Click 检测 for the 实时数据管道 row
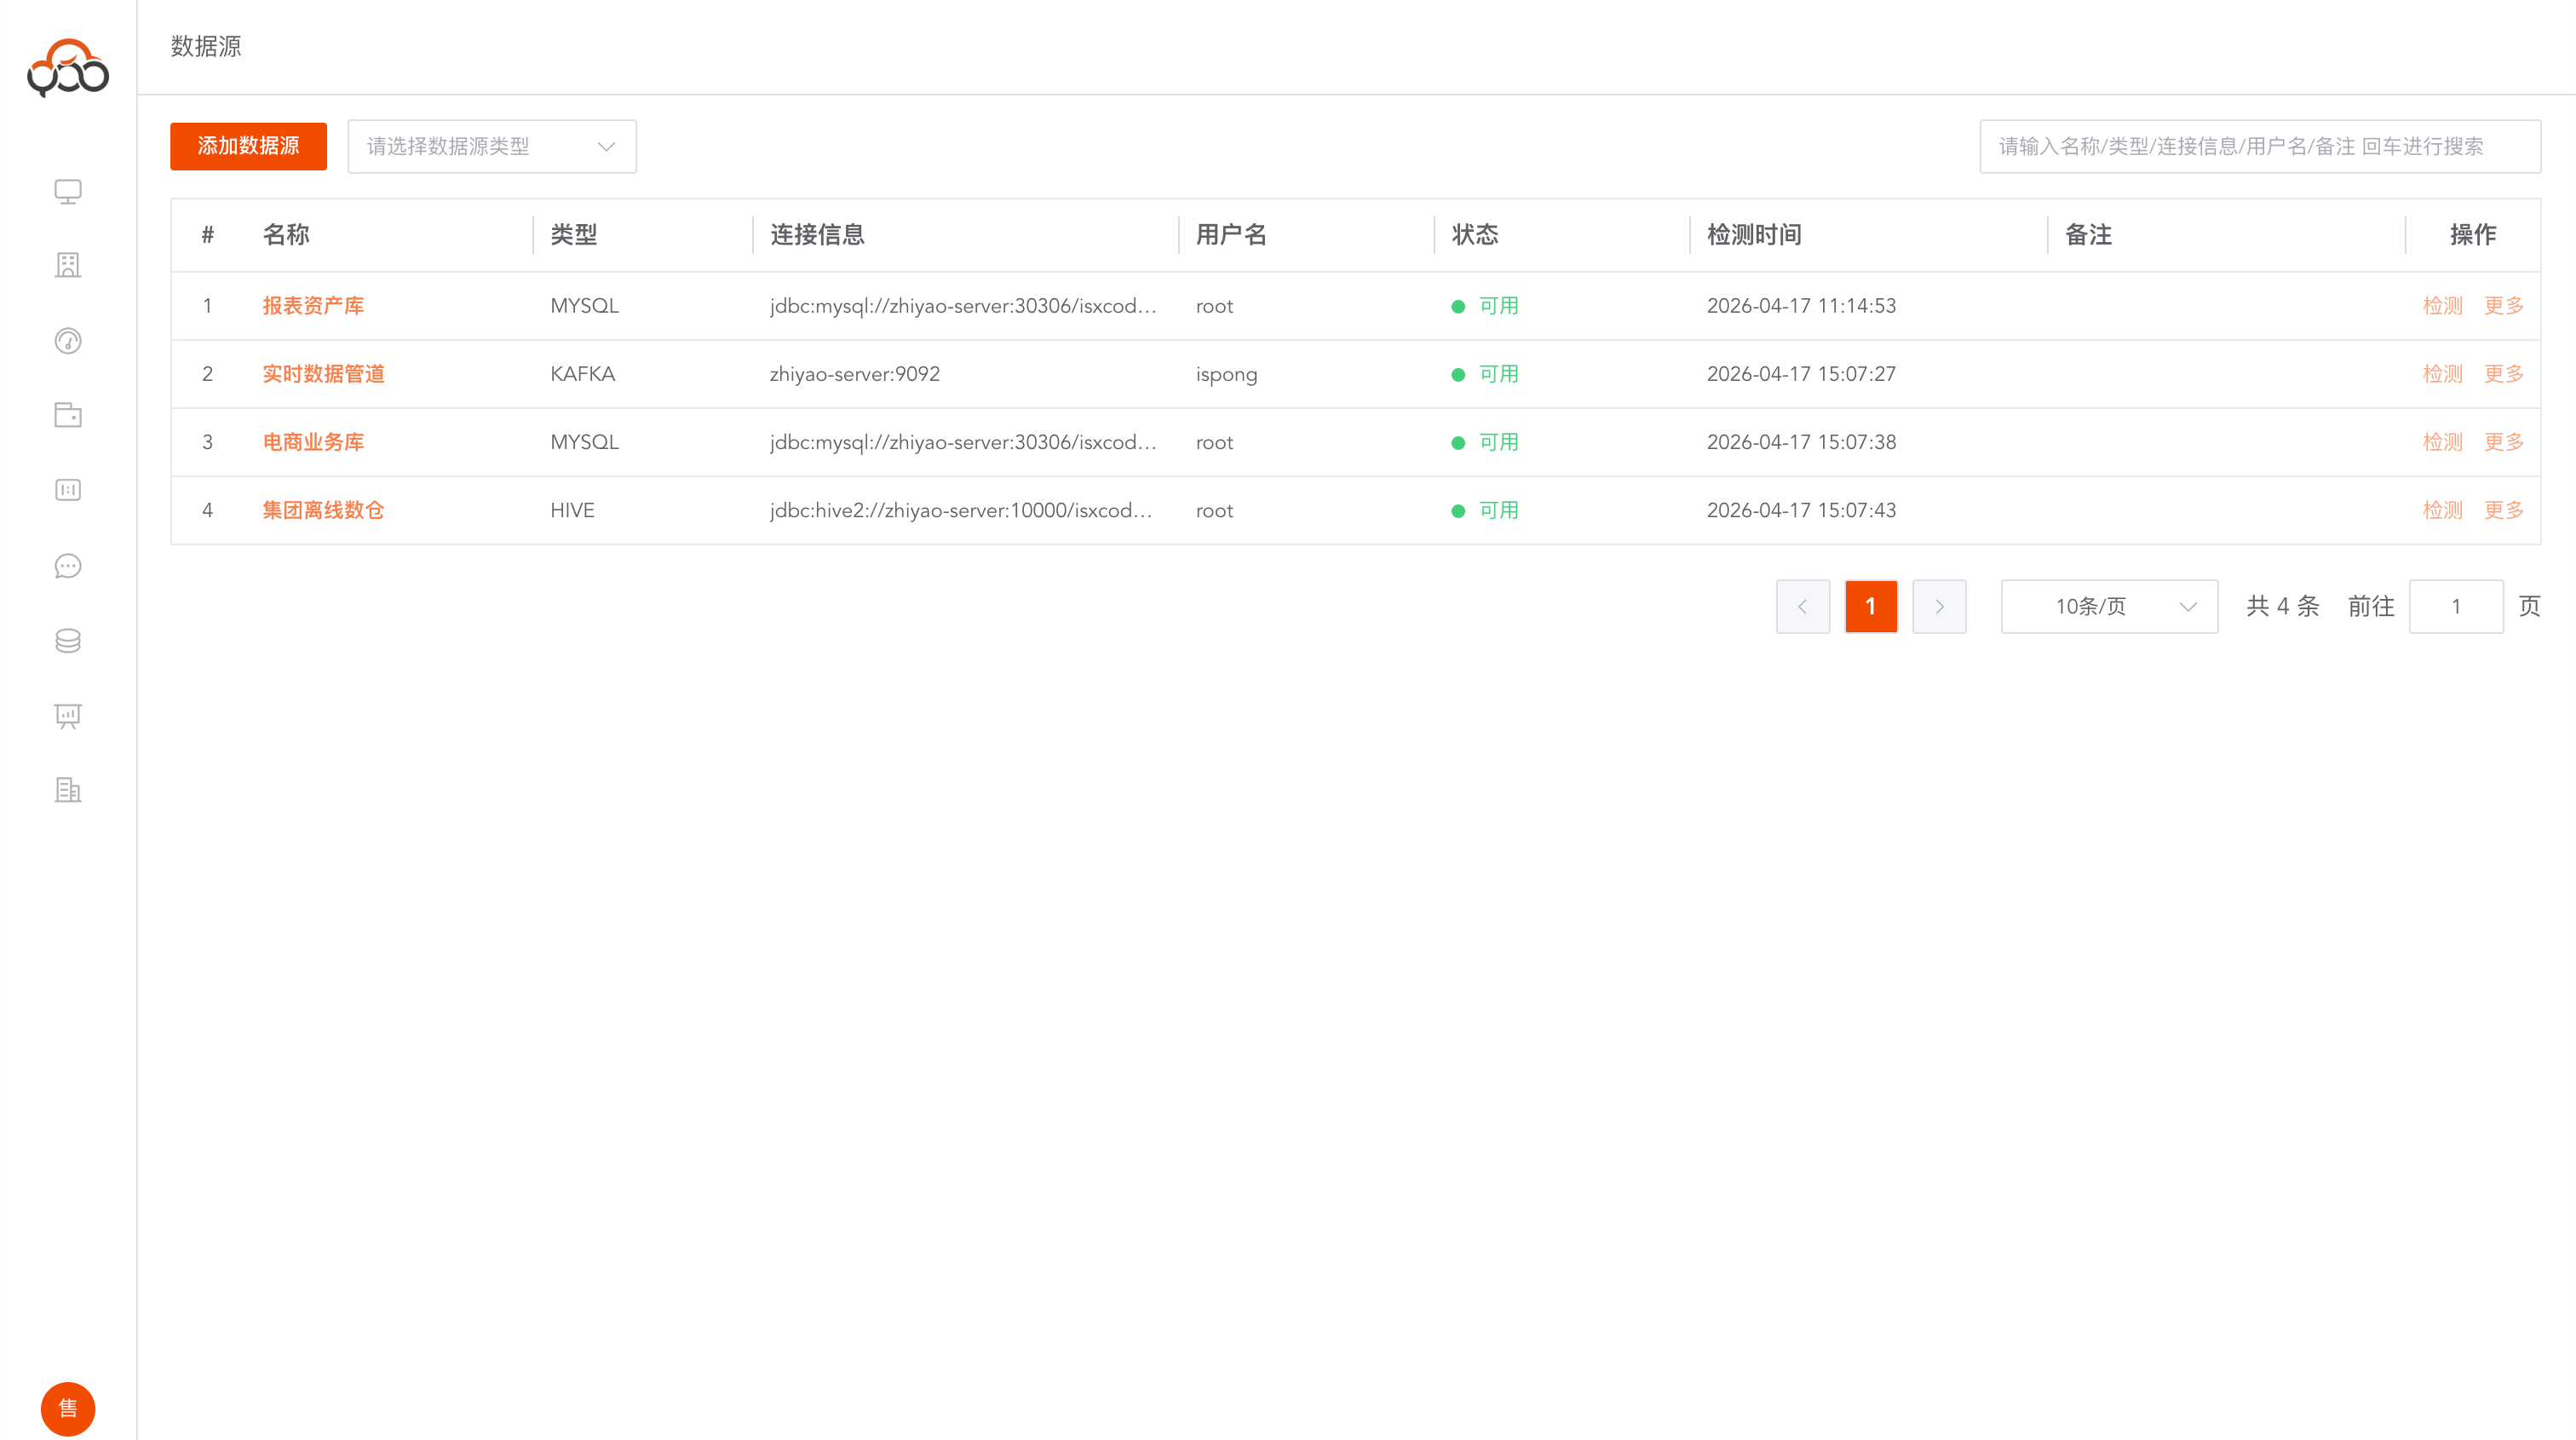This screenshot has width=2576, height=1440. click(2441, 374)
